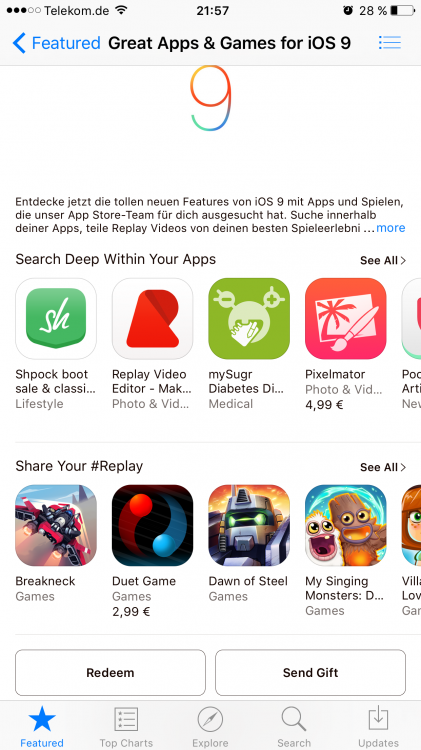
Task: See All for Search Deep Within Your Apps
Action: 383,260
